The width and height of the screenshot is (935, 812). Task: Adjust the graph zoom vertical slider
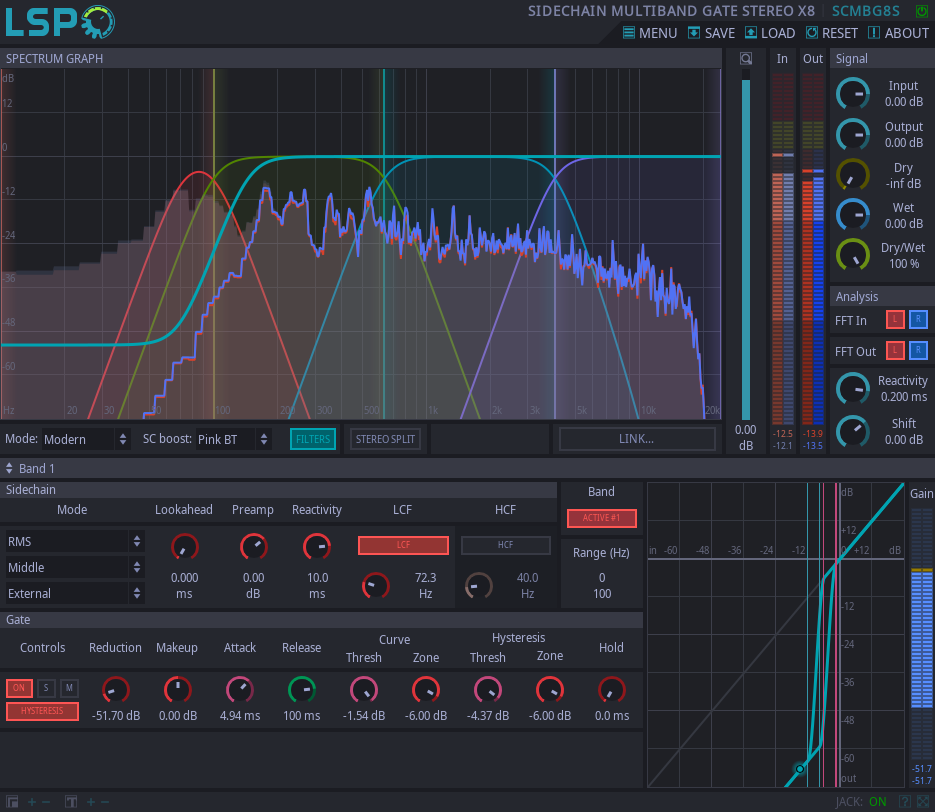point(746,244)
